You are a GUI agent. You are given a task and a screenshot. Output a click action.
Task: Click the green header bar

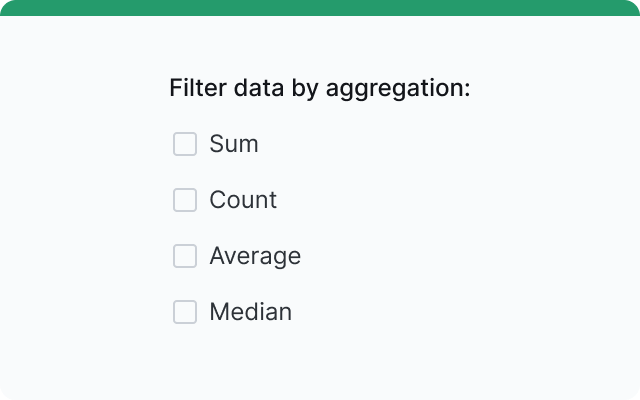(320, 7)
